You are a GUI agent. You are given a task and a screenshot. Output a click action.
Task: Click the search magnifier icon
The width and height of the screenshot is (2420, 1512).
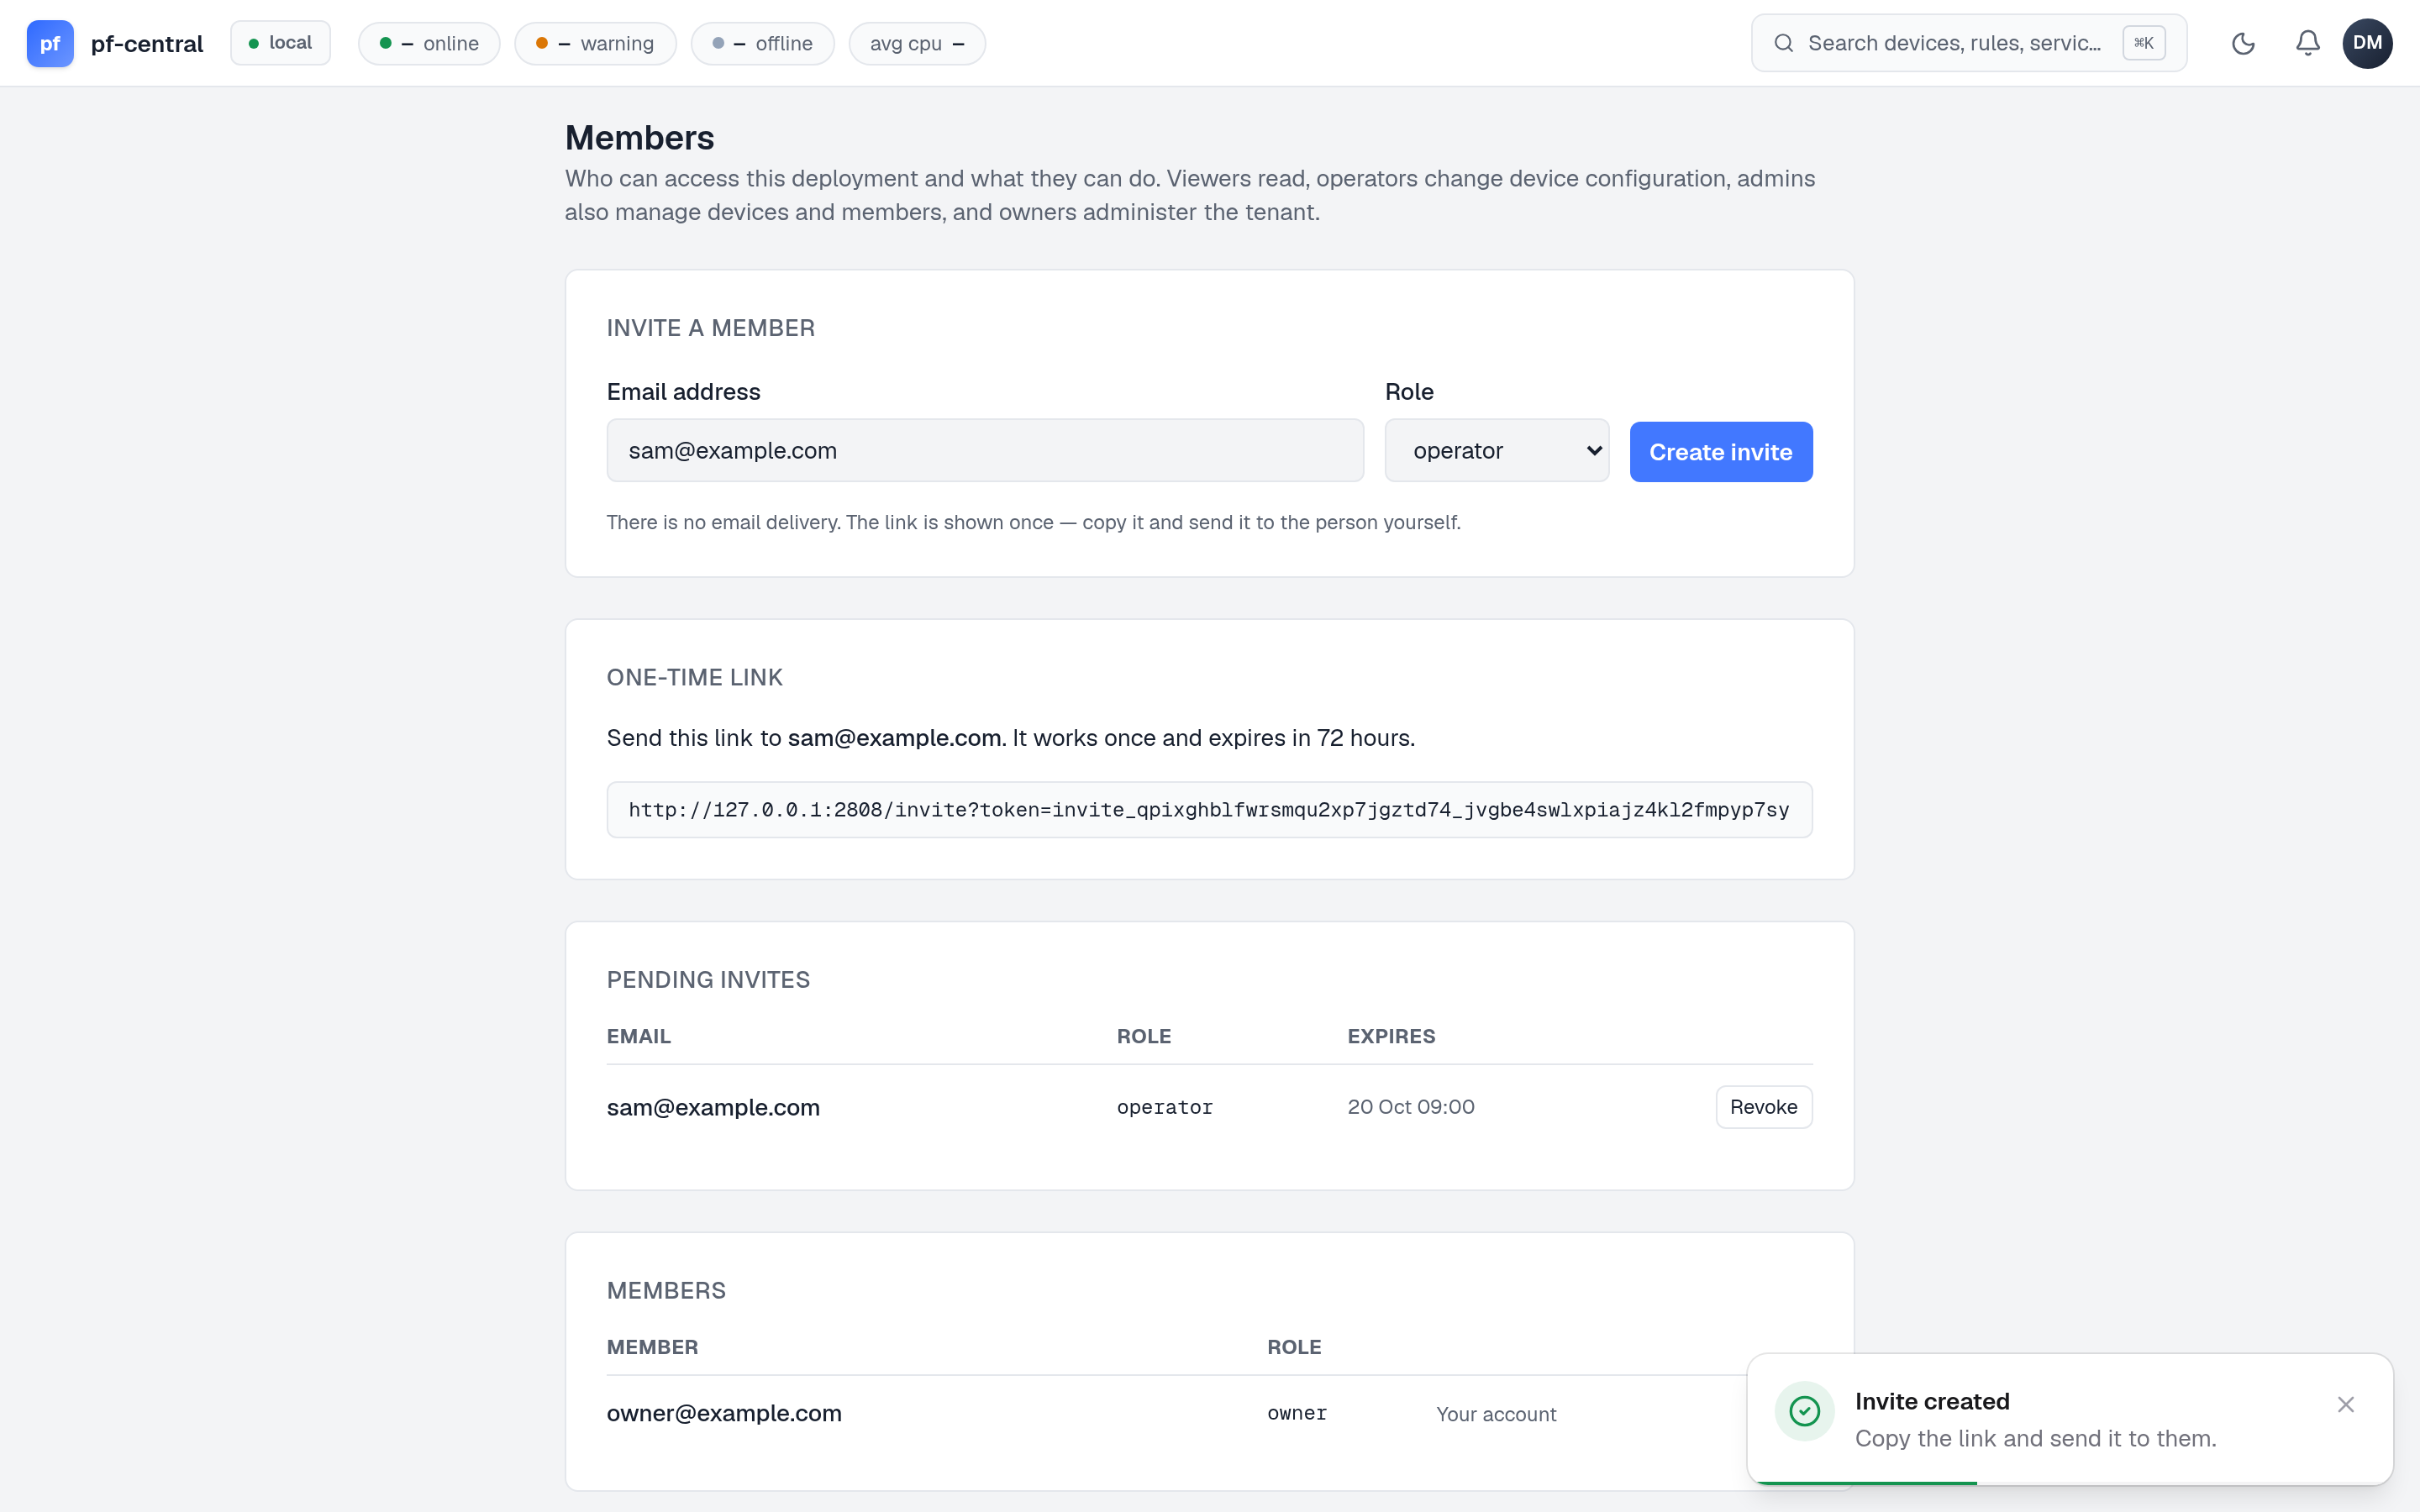pyautogui.click(x=1783, y=43)
